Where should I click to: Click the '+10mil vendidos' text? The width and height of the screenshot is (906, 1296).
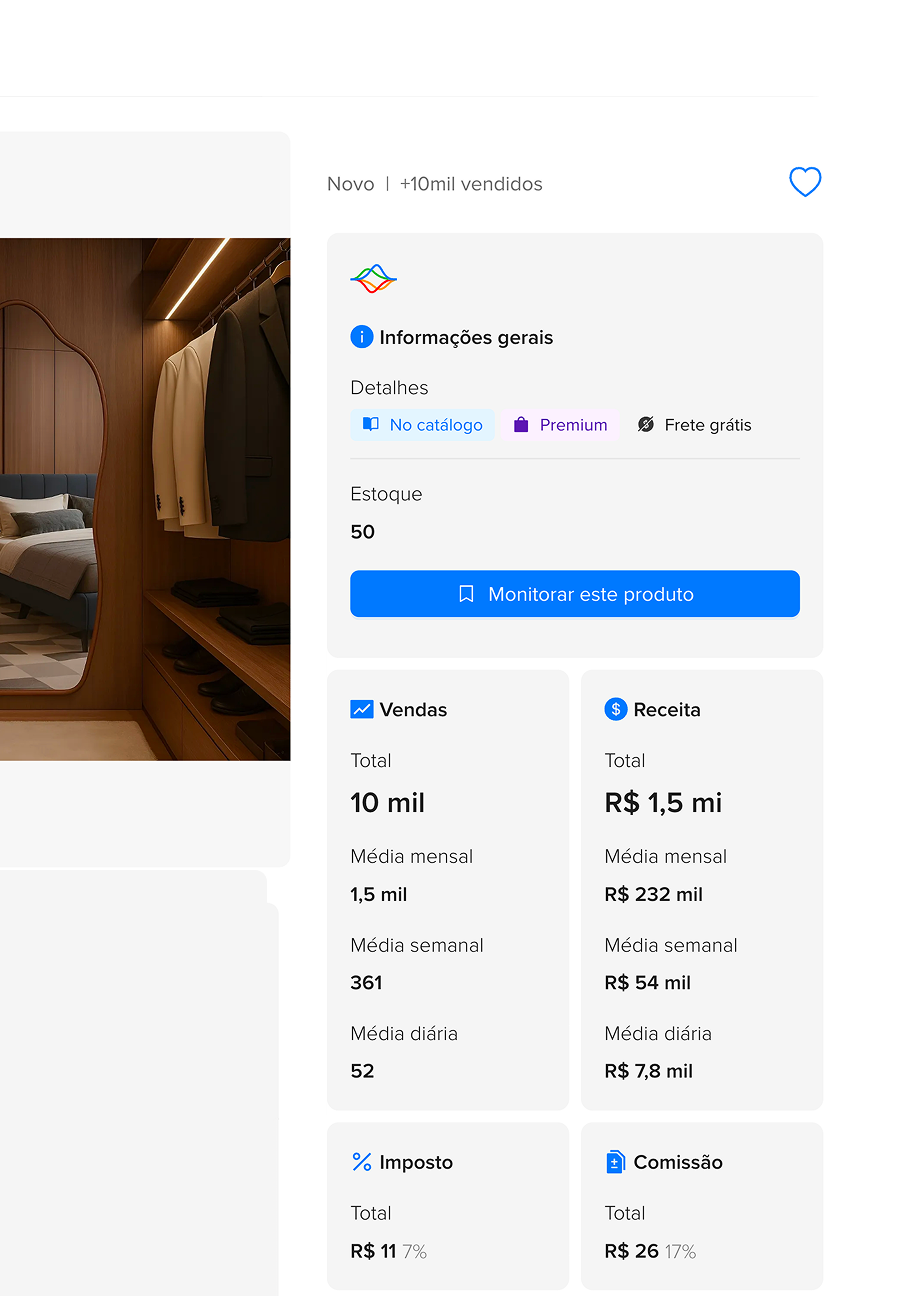[x=471, y=184]
